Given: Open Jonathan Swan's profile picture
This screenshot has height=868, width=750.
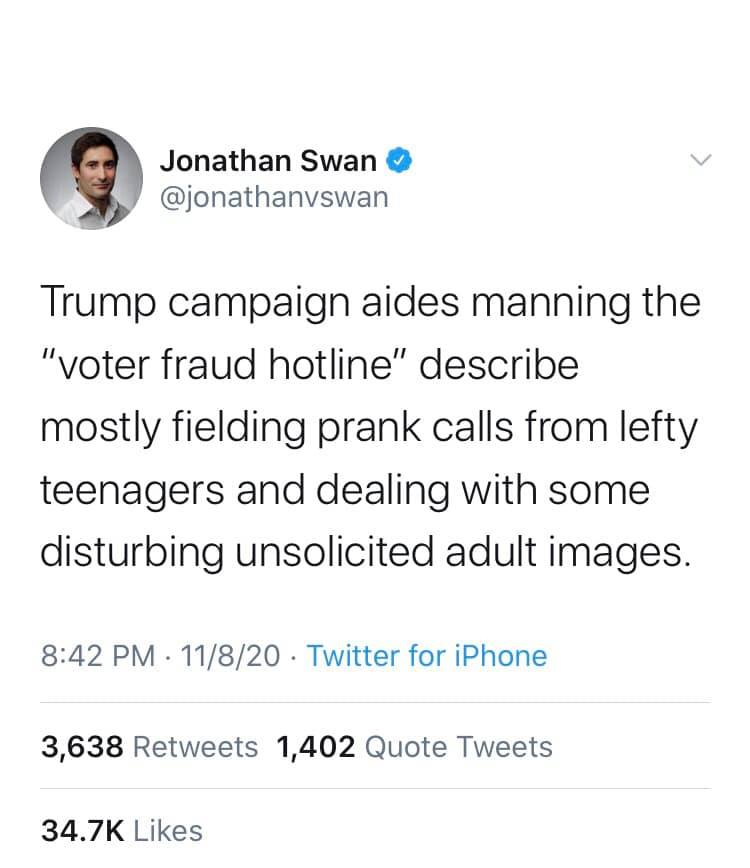Looking at the screenshot, I should point(91,178).
